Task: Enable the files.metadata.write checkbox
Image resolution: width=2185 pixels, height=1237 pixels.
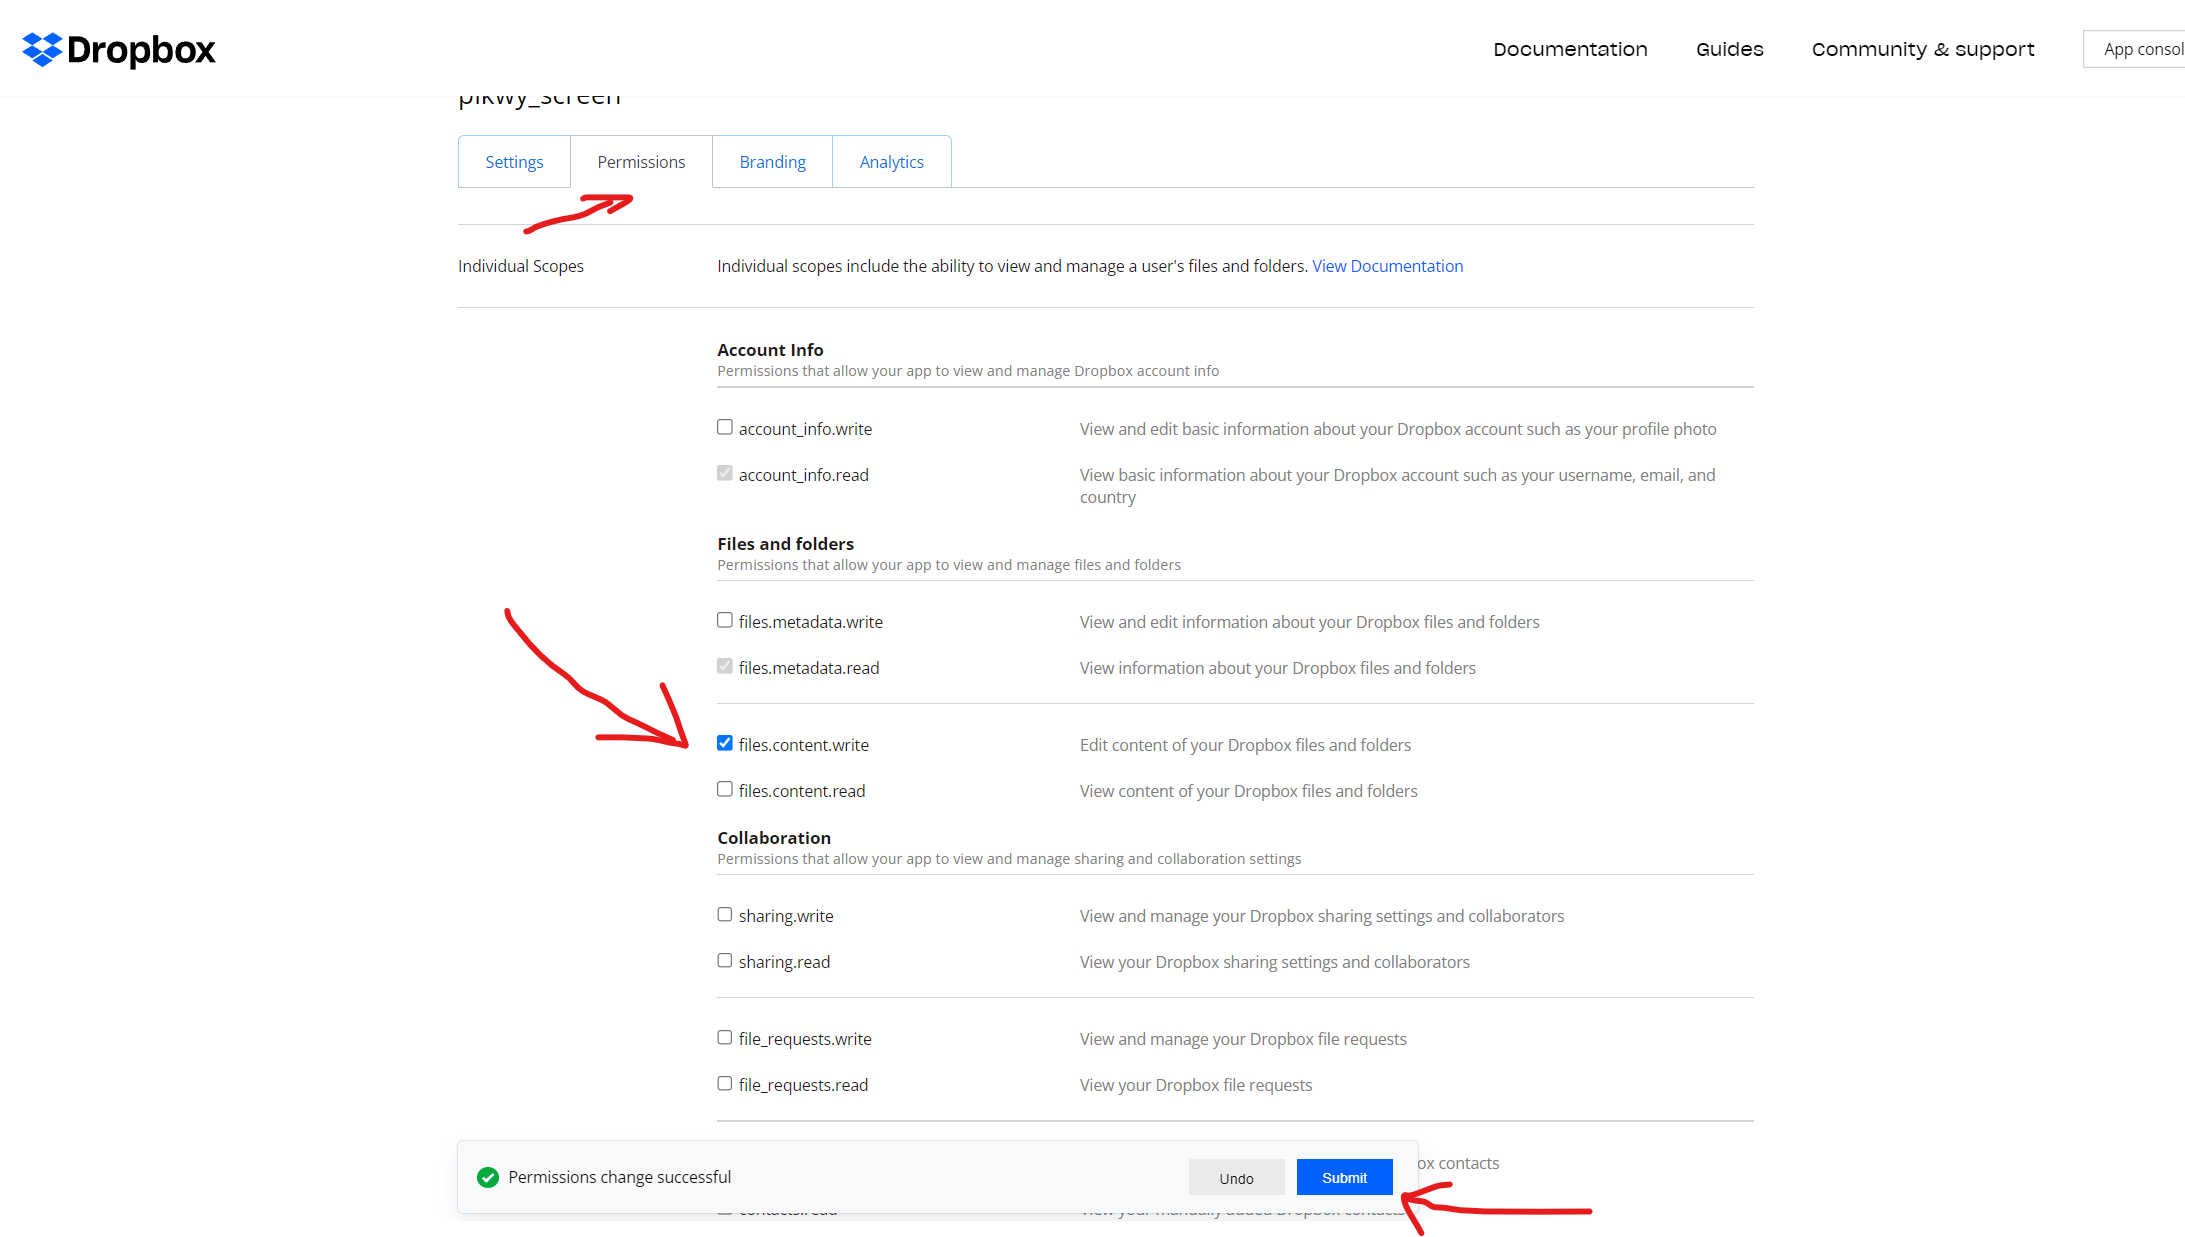Action: tap(725, 620)
